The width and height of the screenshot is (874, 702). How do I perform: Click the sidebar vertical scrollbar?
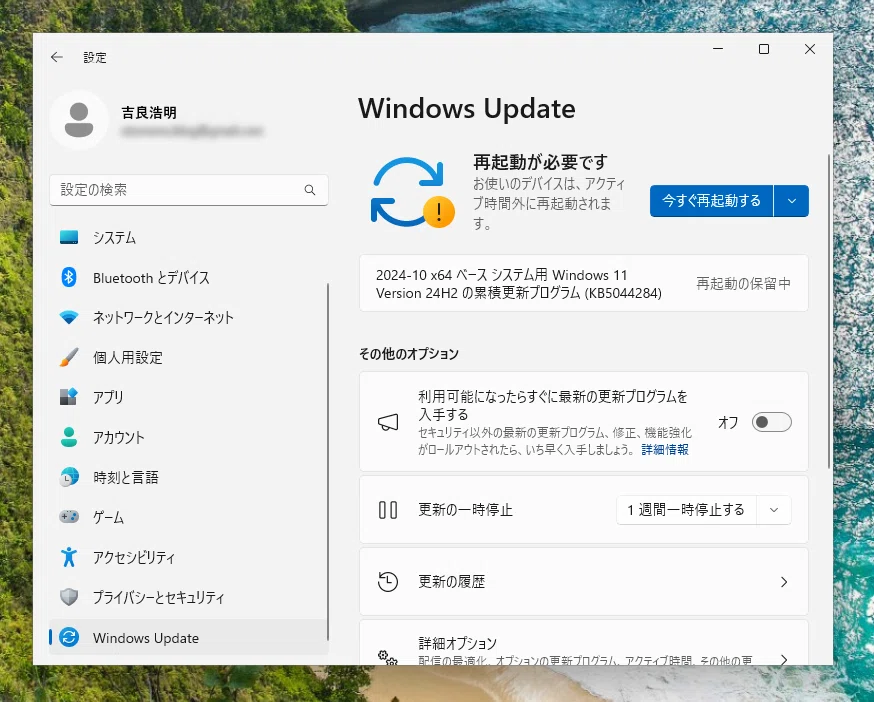tap(328, 462)
